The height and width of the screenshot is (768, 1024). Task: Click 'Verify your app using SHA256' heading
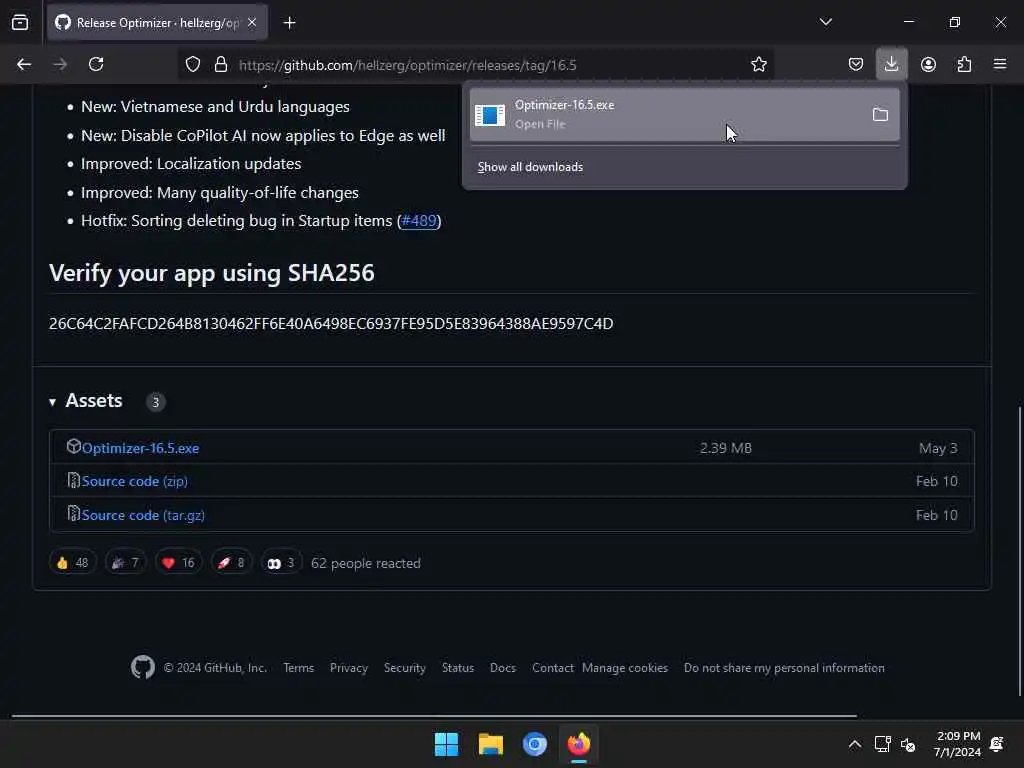coord(212,273)
